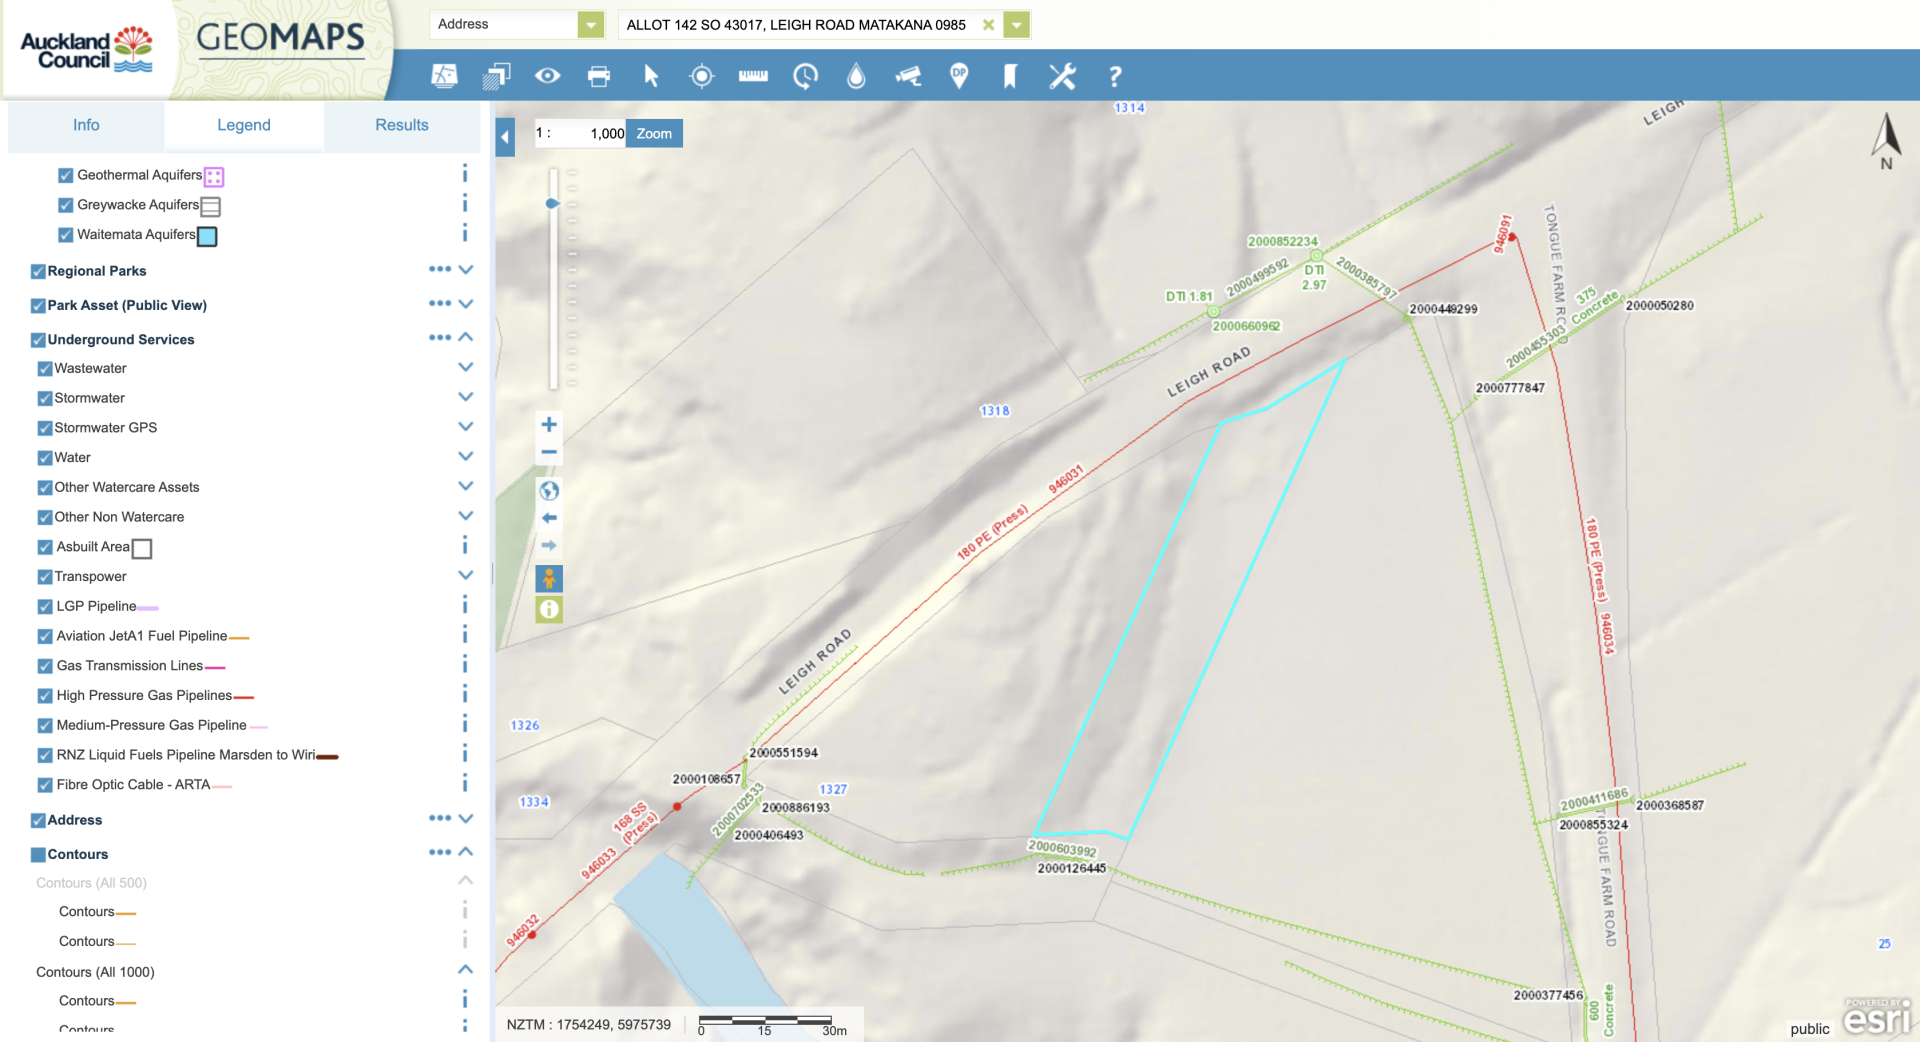Click the bookmark icon in the toolbar

[x=1010, y=76]
